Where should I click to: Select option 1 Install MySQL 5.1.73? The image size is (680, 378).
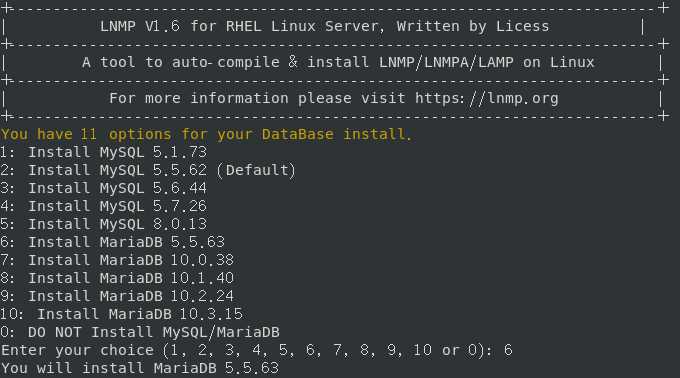pos(104,152)
